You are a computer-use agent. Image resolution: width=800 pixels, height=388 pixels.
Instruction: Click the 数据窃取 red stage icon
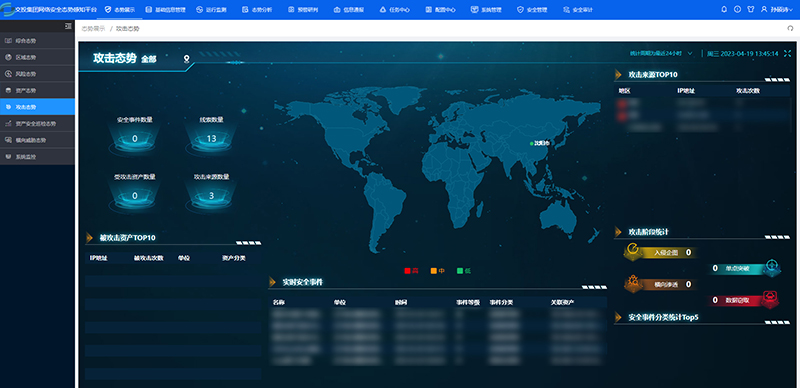point(770,300)
